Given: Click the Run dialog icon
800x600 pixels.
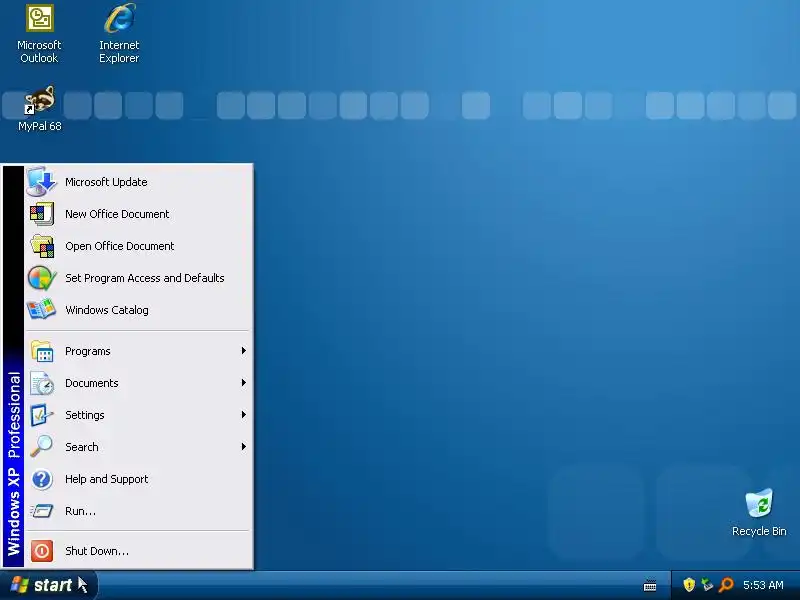Looking at the screenshot, I should [42, 511].
